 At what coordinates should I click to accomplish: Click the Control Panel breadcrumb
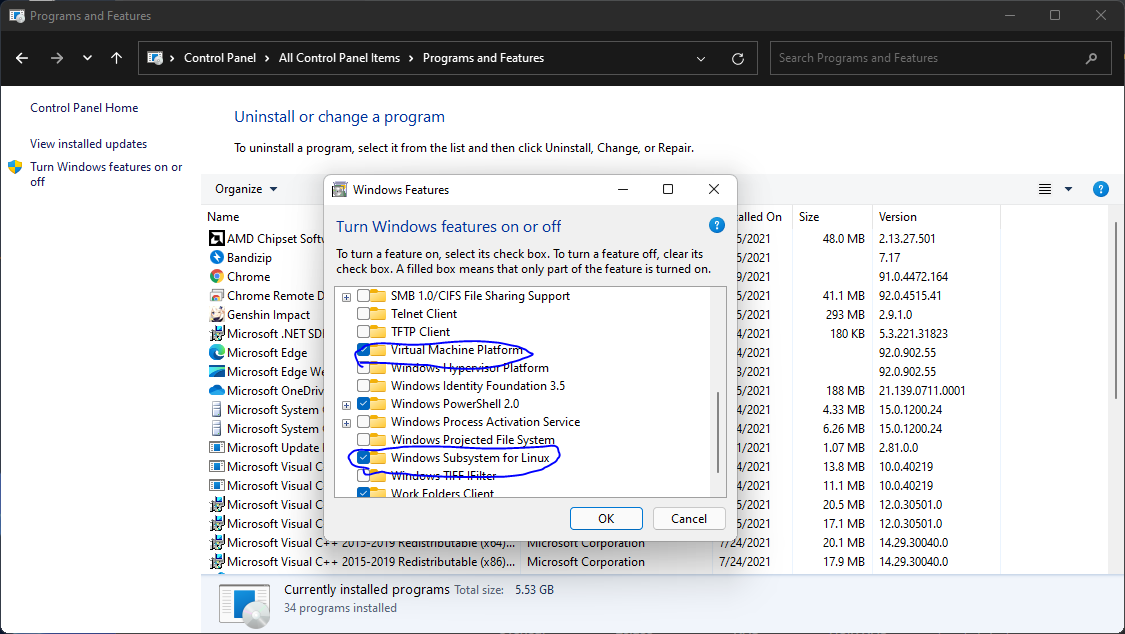point(220,58)
